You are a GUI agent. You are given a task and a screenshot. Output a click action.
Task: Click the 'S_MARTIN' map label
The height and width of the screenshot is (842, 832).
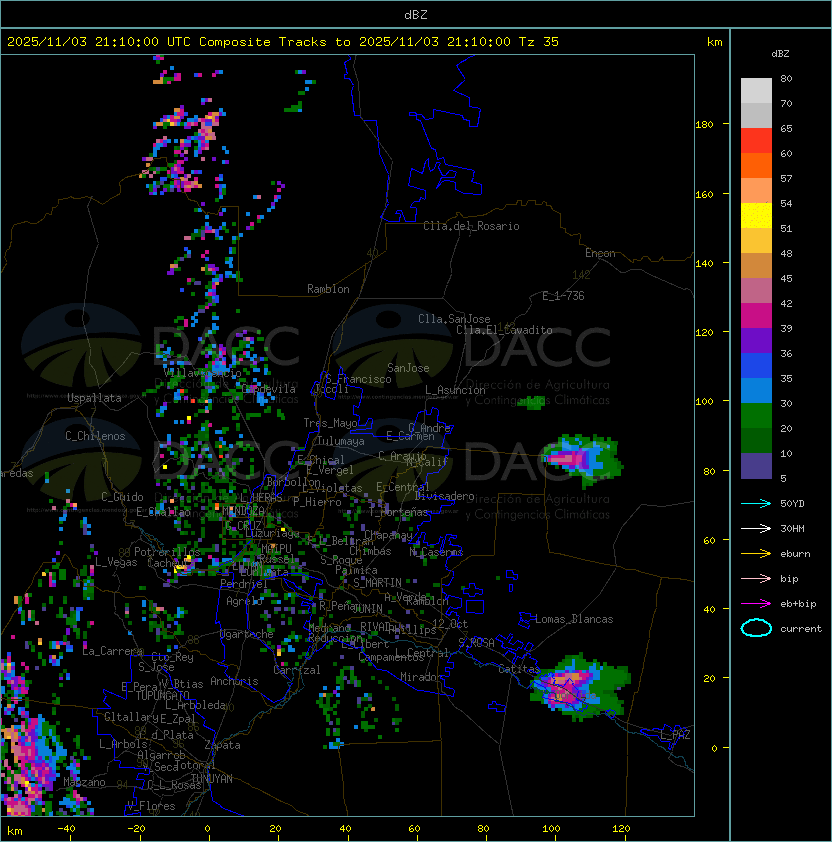(x=377, y=583)
